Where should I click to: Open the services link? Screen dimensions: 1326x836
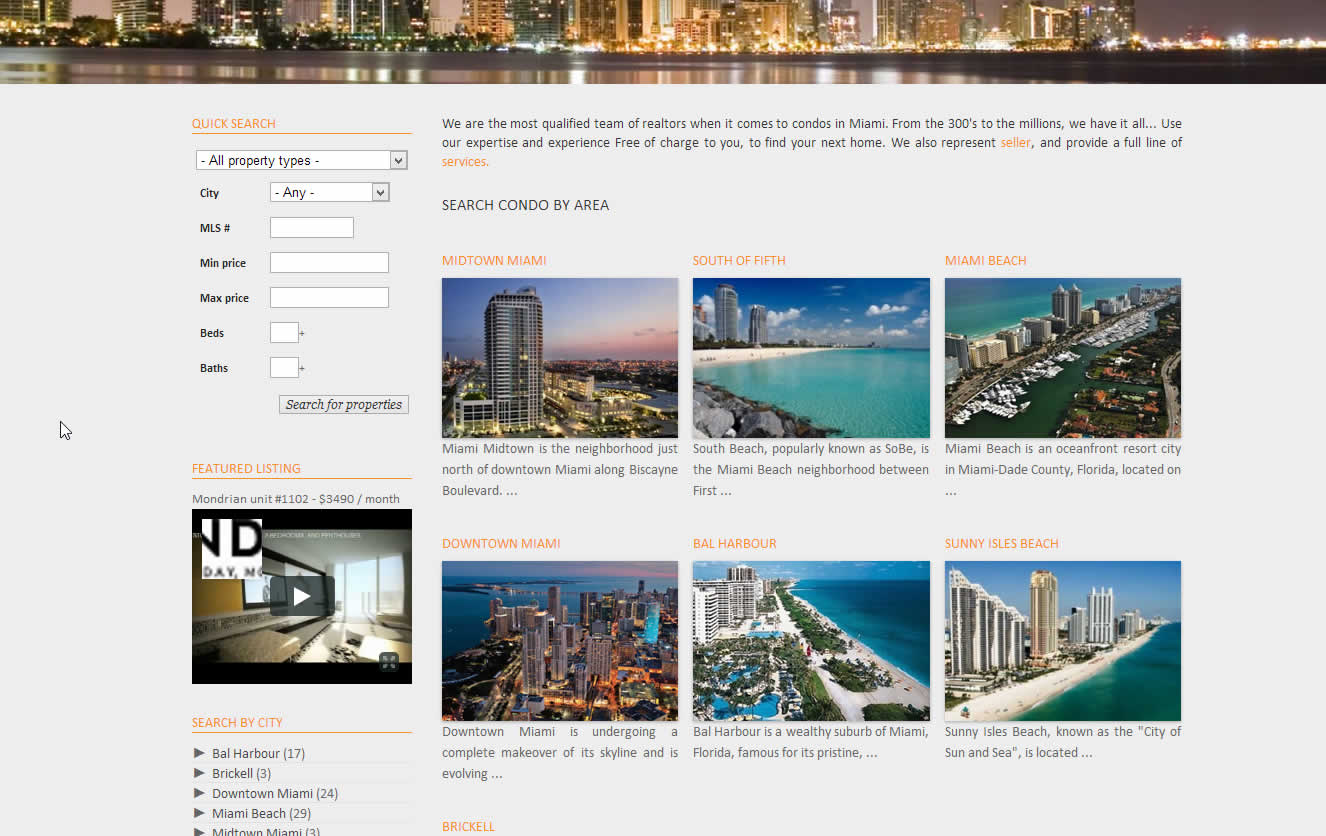pyautogui.click(x=464, y=162)
